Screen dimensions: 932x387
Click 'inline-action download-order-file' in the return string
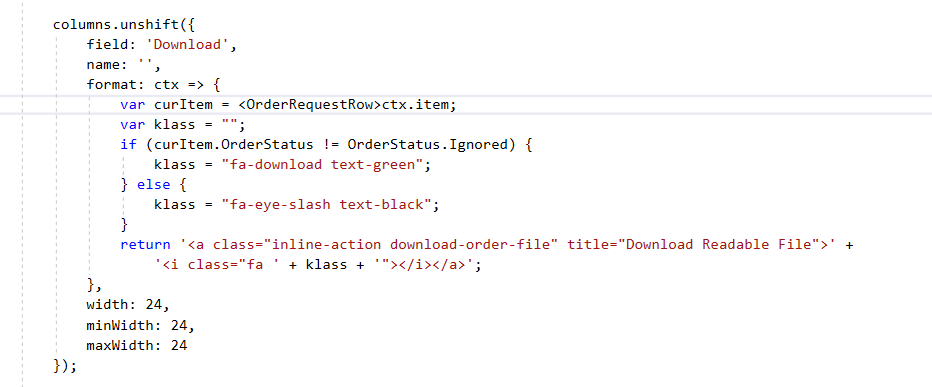pos(411,245)
